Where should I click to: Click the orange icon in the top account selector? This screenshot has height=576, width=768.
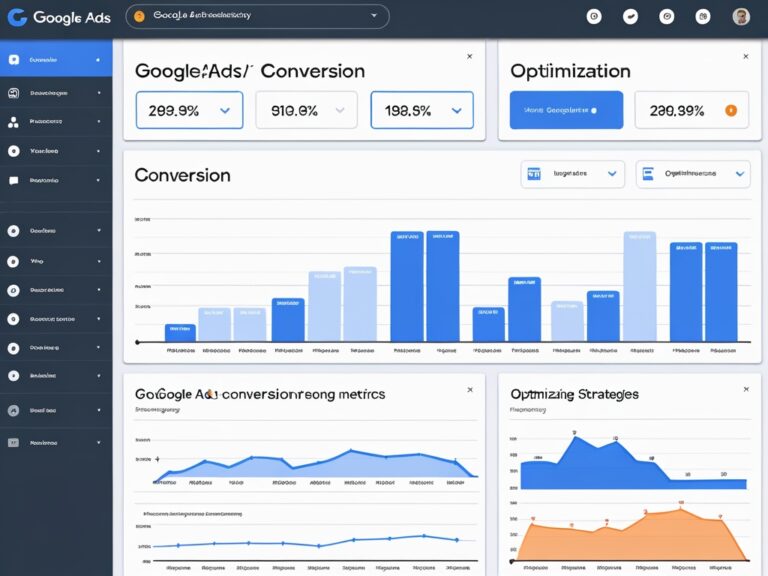[x=139, y=16]
